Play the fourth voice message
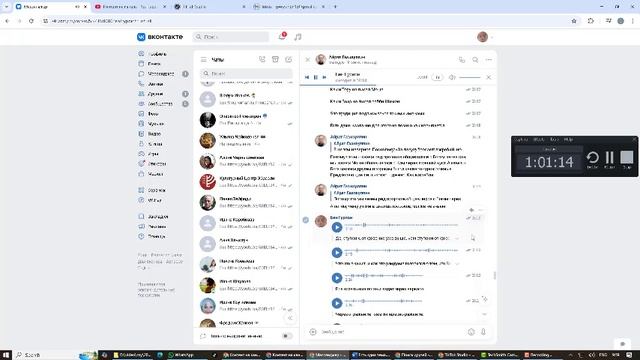Image resolution: width=640 pixels, height=360 pixels. coord(337,303)
